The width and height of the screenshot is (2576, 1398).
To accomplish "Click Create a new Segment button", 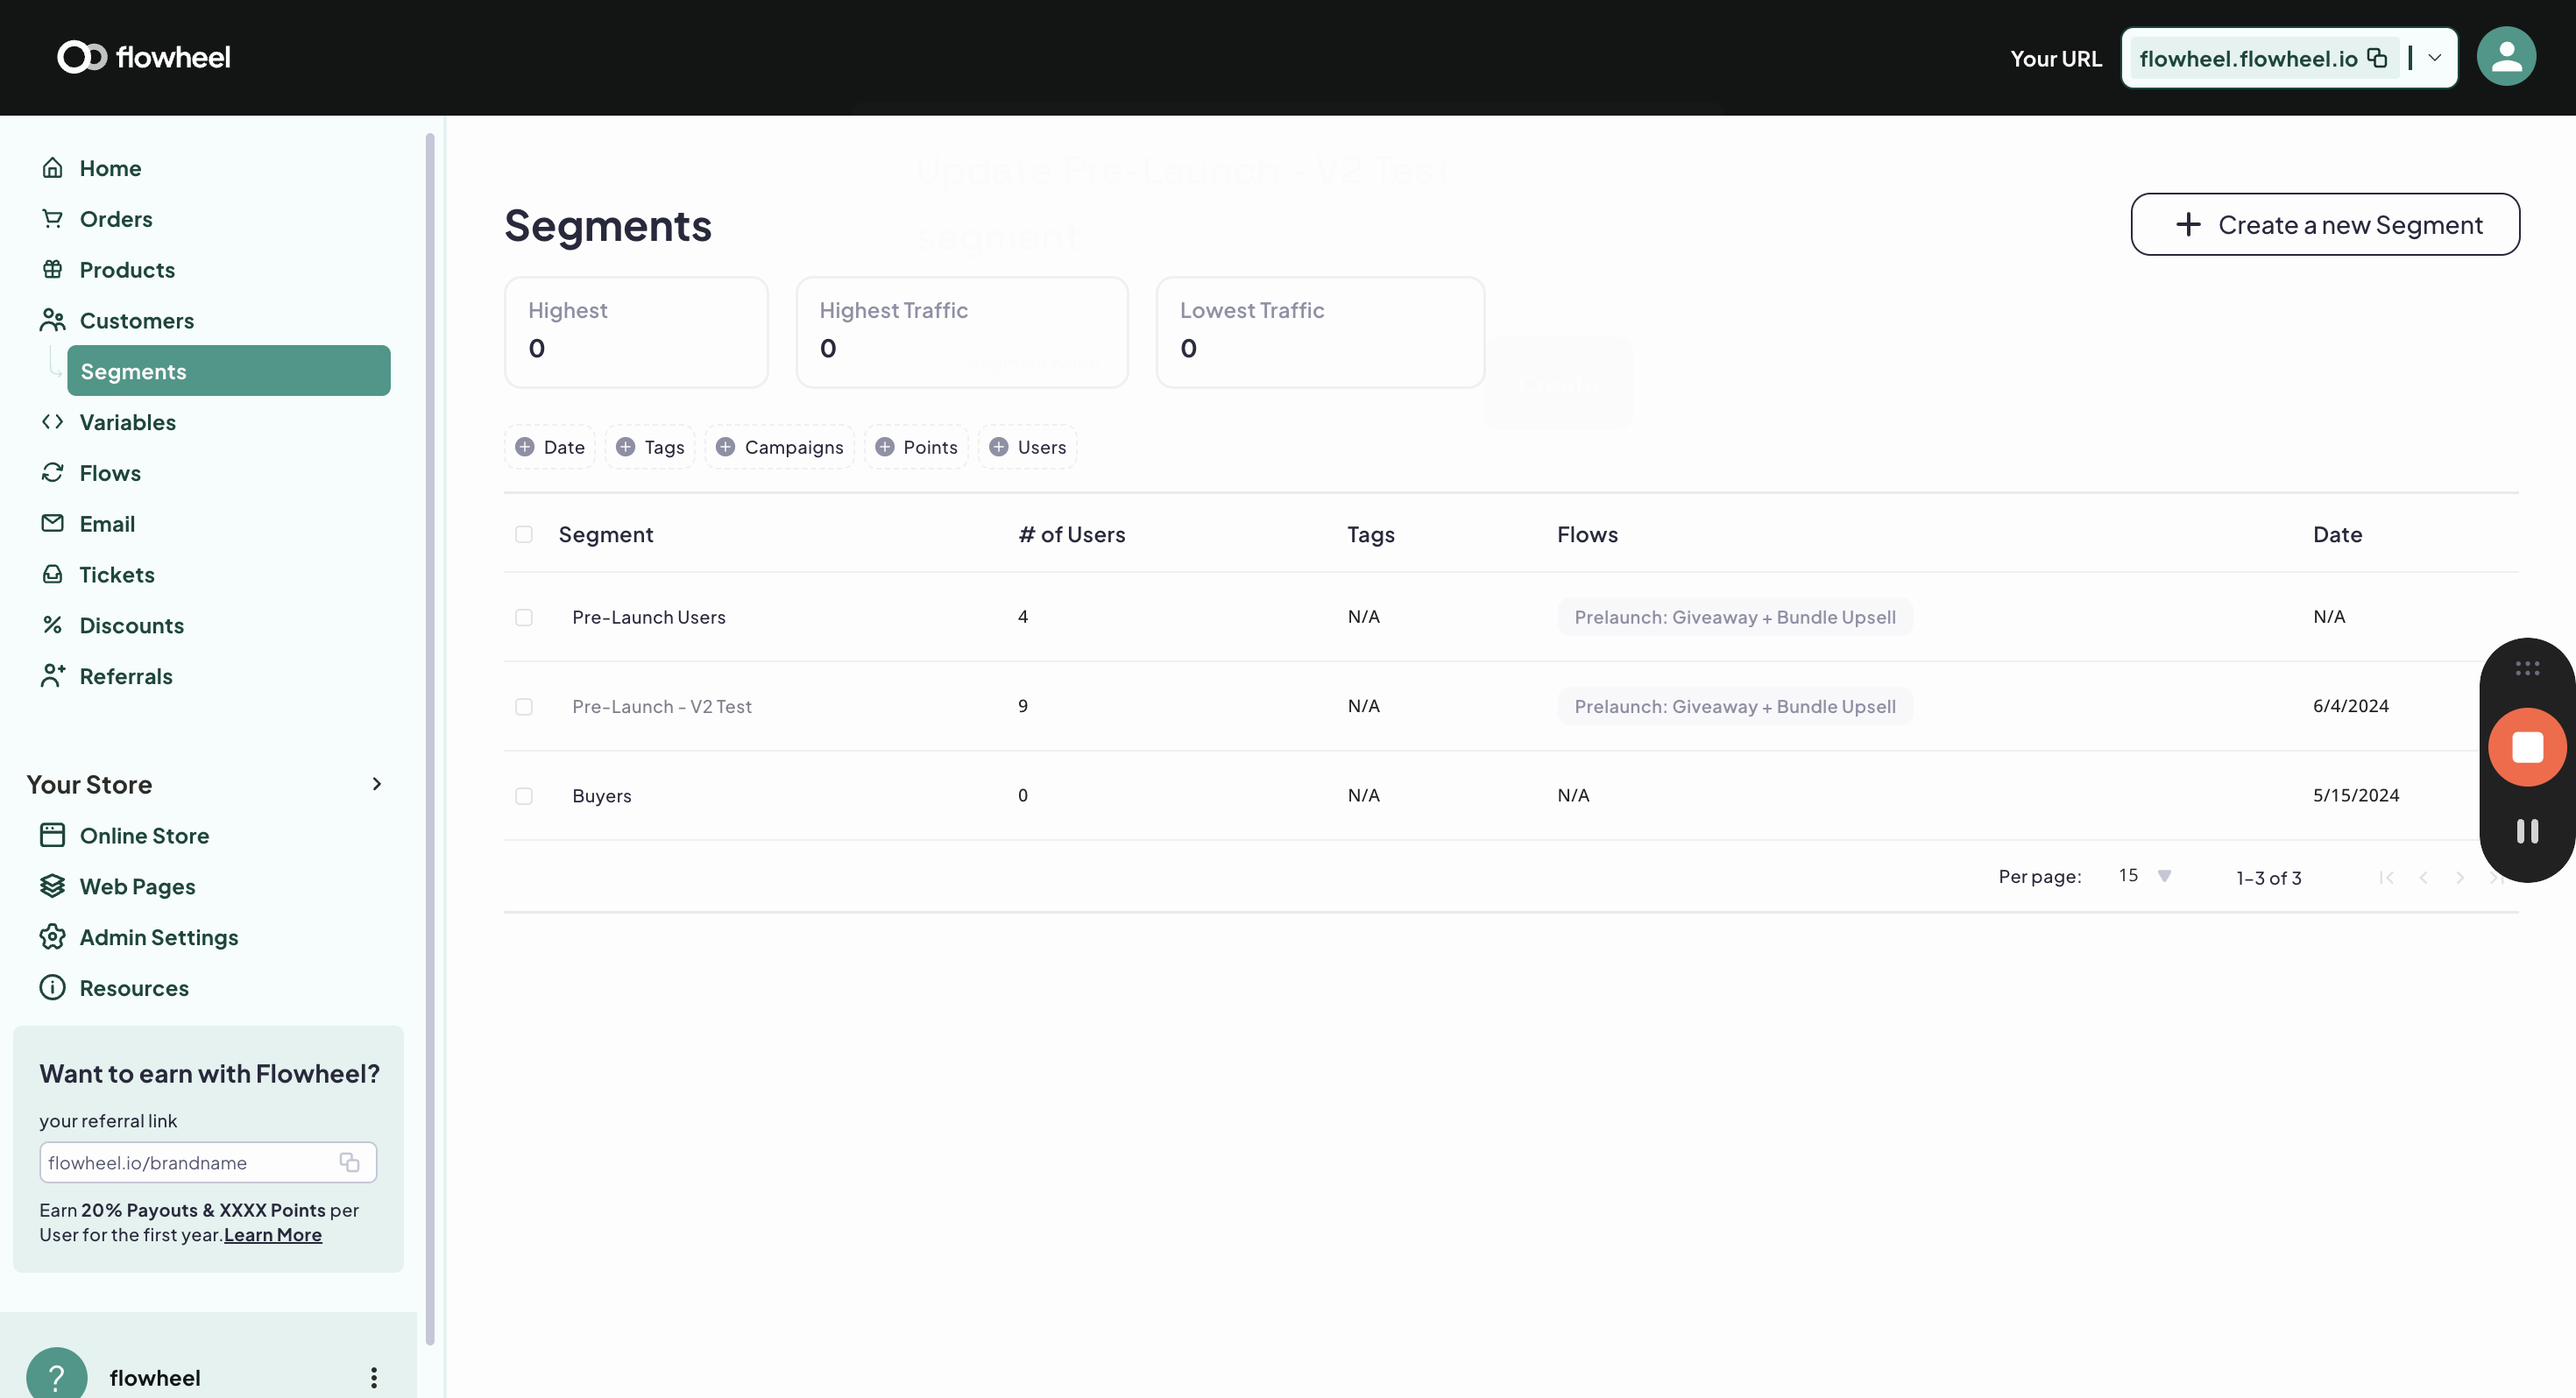I will (2325, 225).
